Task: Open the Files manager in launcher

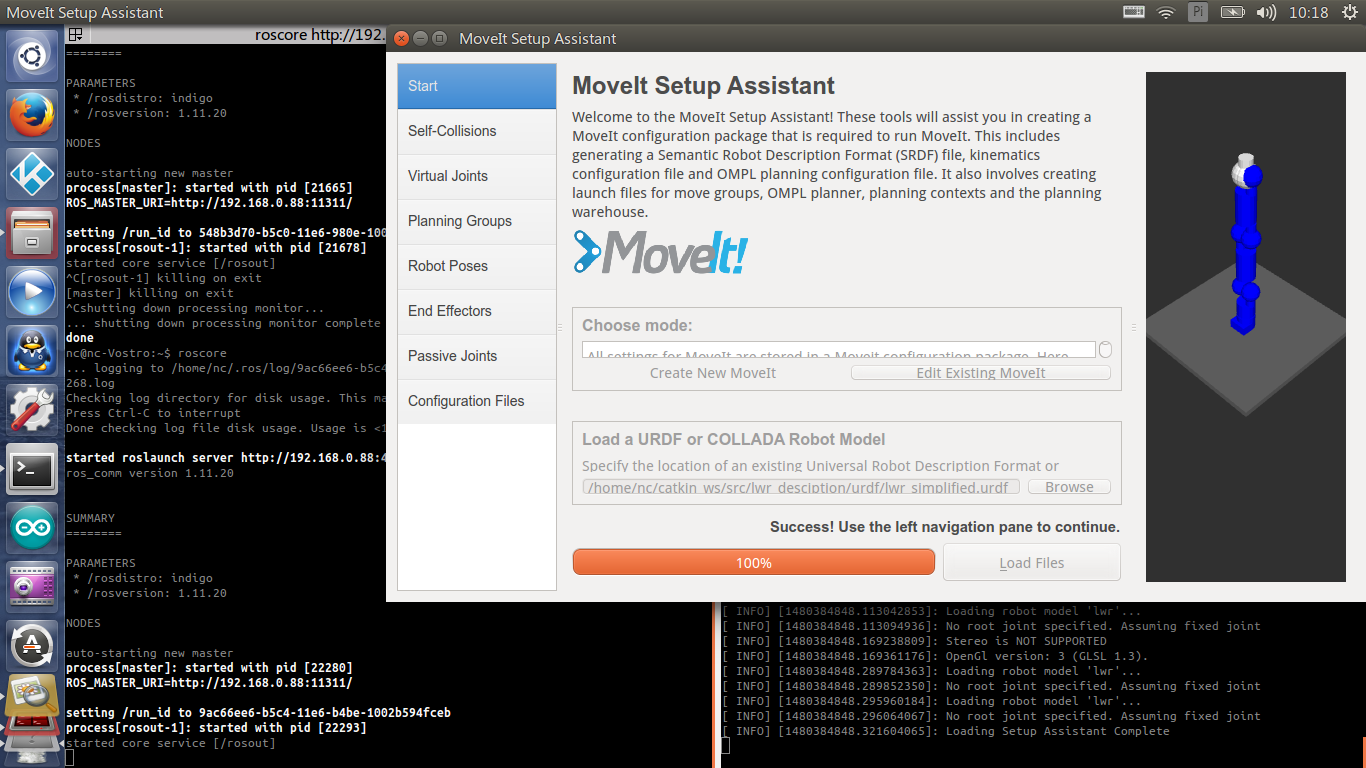Action: coord(33,233)
